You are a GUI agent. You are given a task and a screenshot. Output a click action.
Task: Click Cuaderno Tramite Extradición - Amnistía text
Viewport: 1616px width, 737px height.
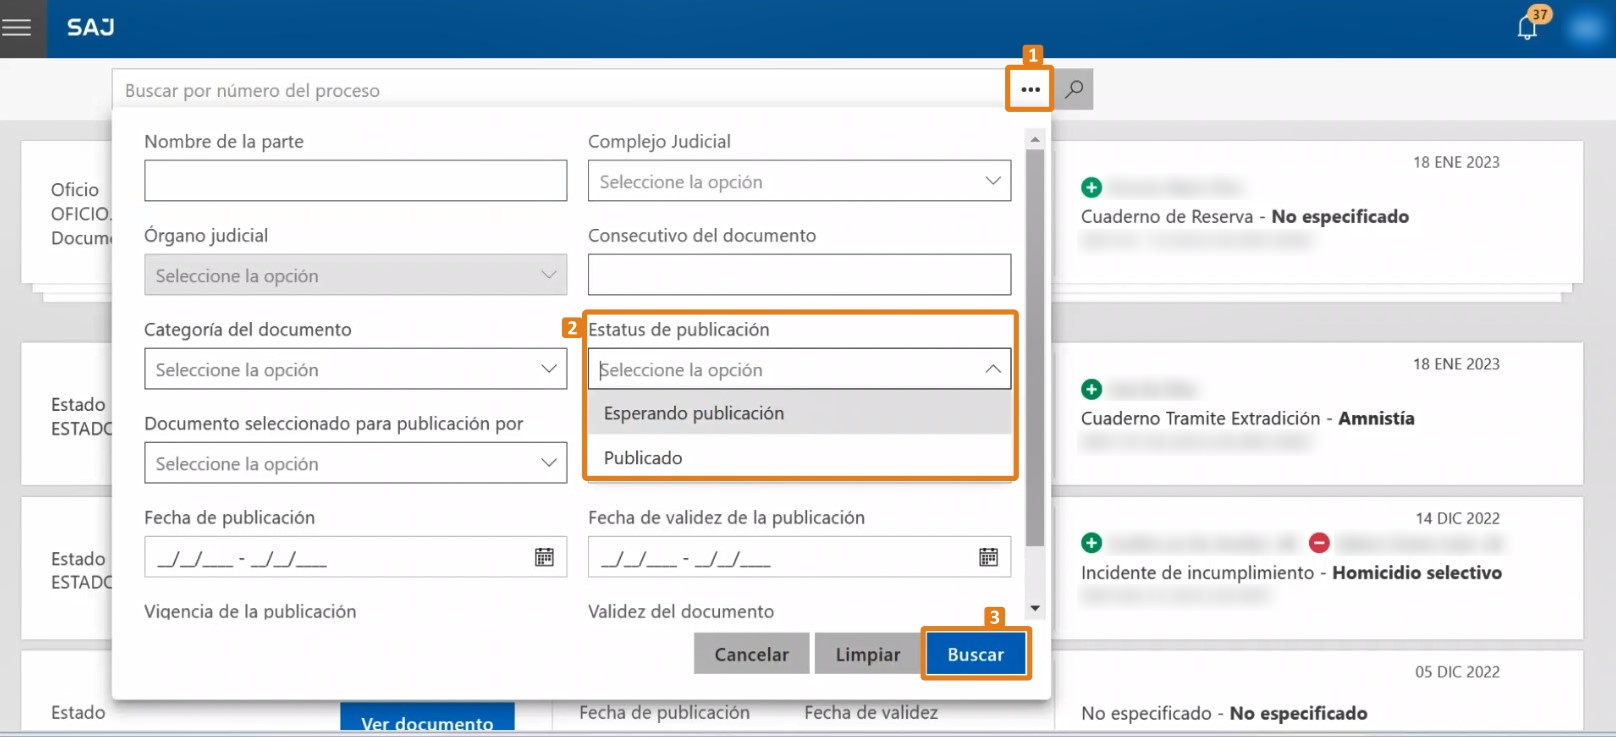1247,418
